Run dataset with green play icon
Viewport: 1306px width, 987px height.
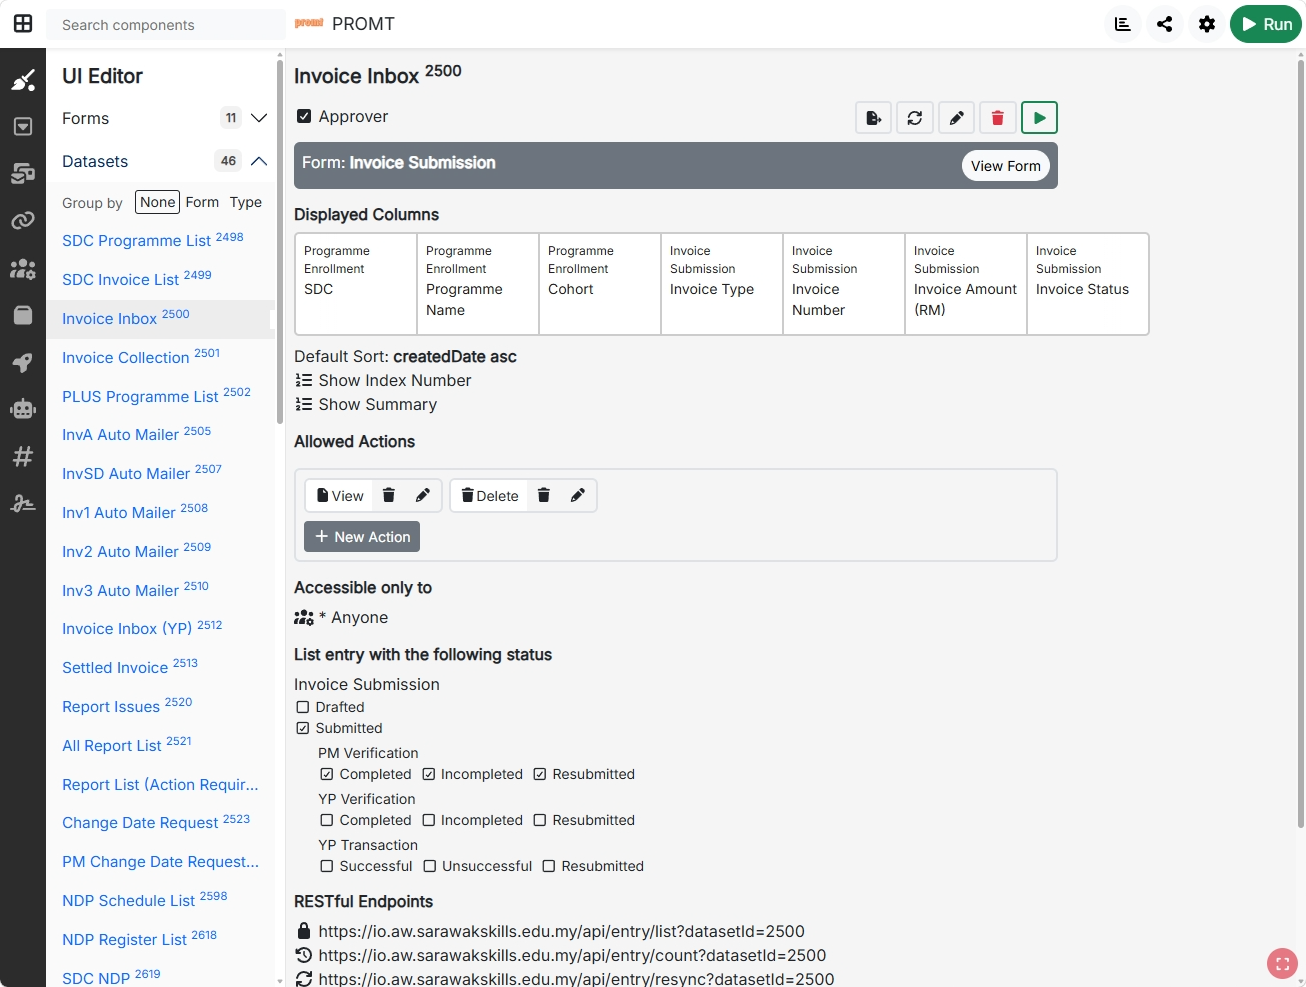(x=1040, y=118)
